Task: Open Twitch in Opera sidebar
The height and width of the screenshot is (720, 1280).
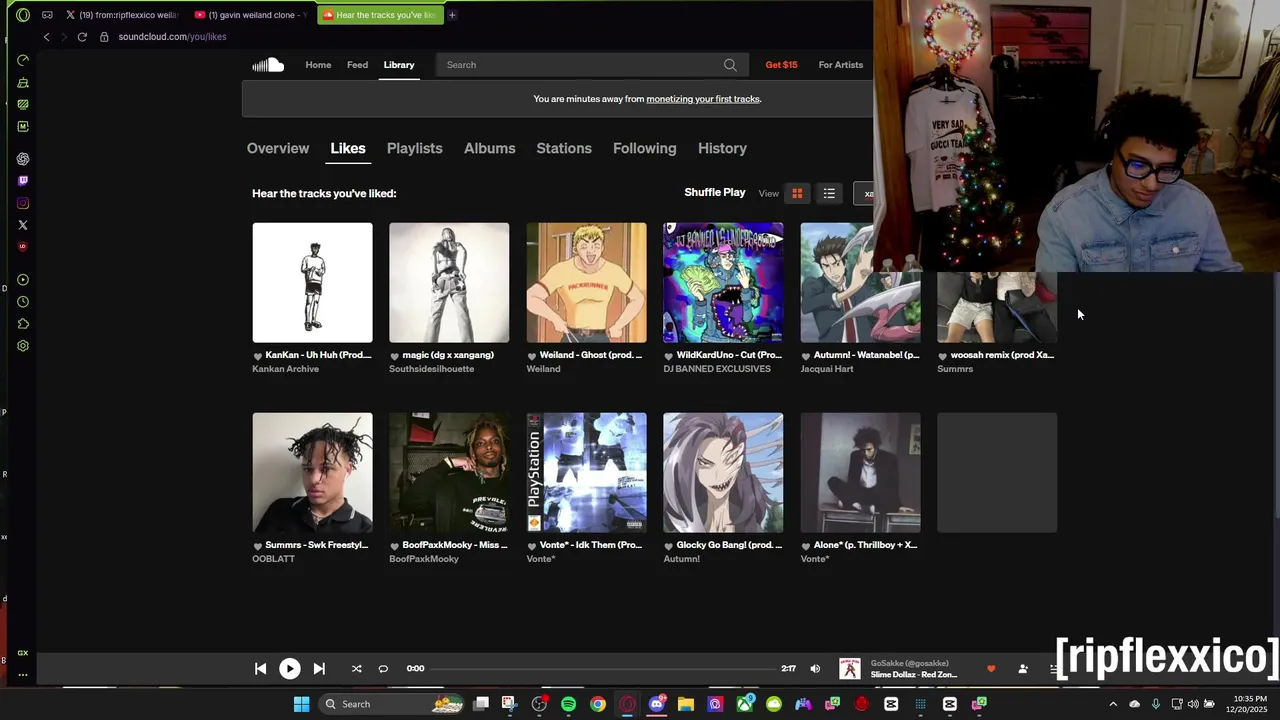Action: 23,181
